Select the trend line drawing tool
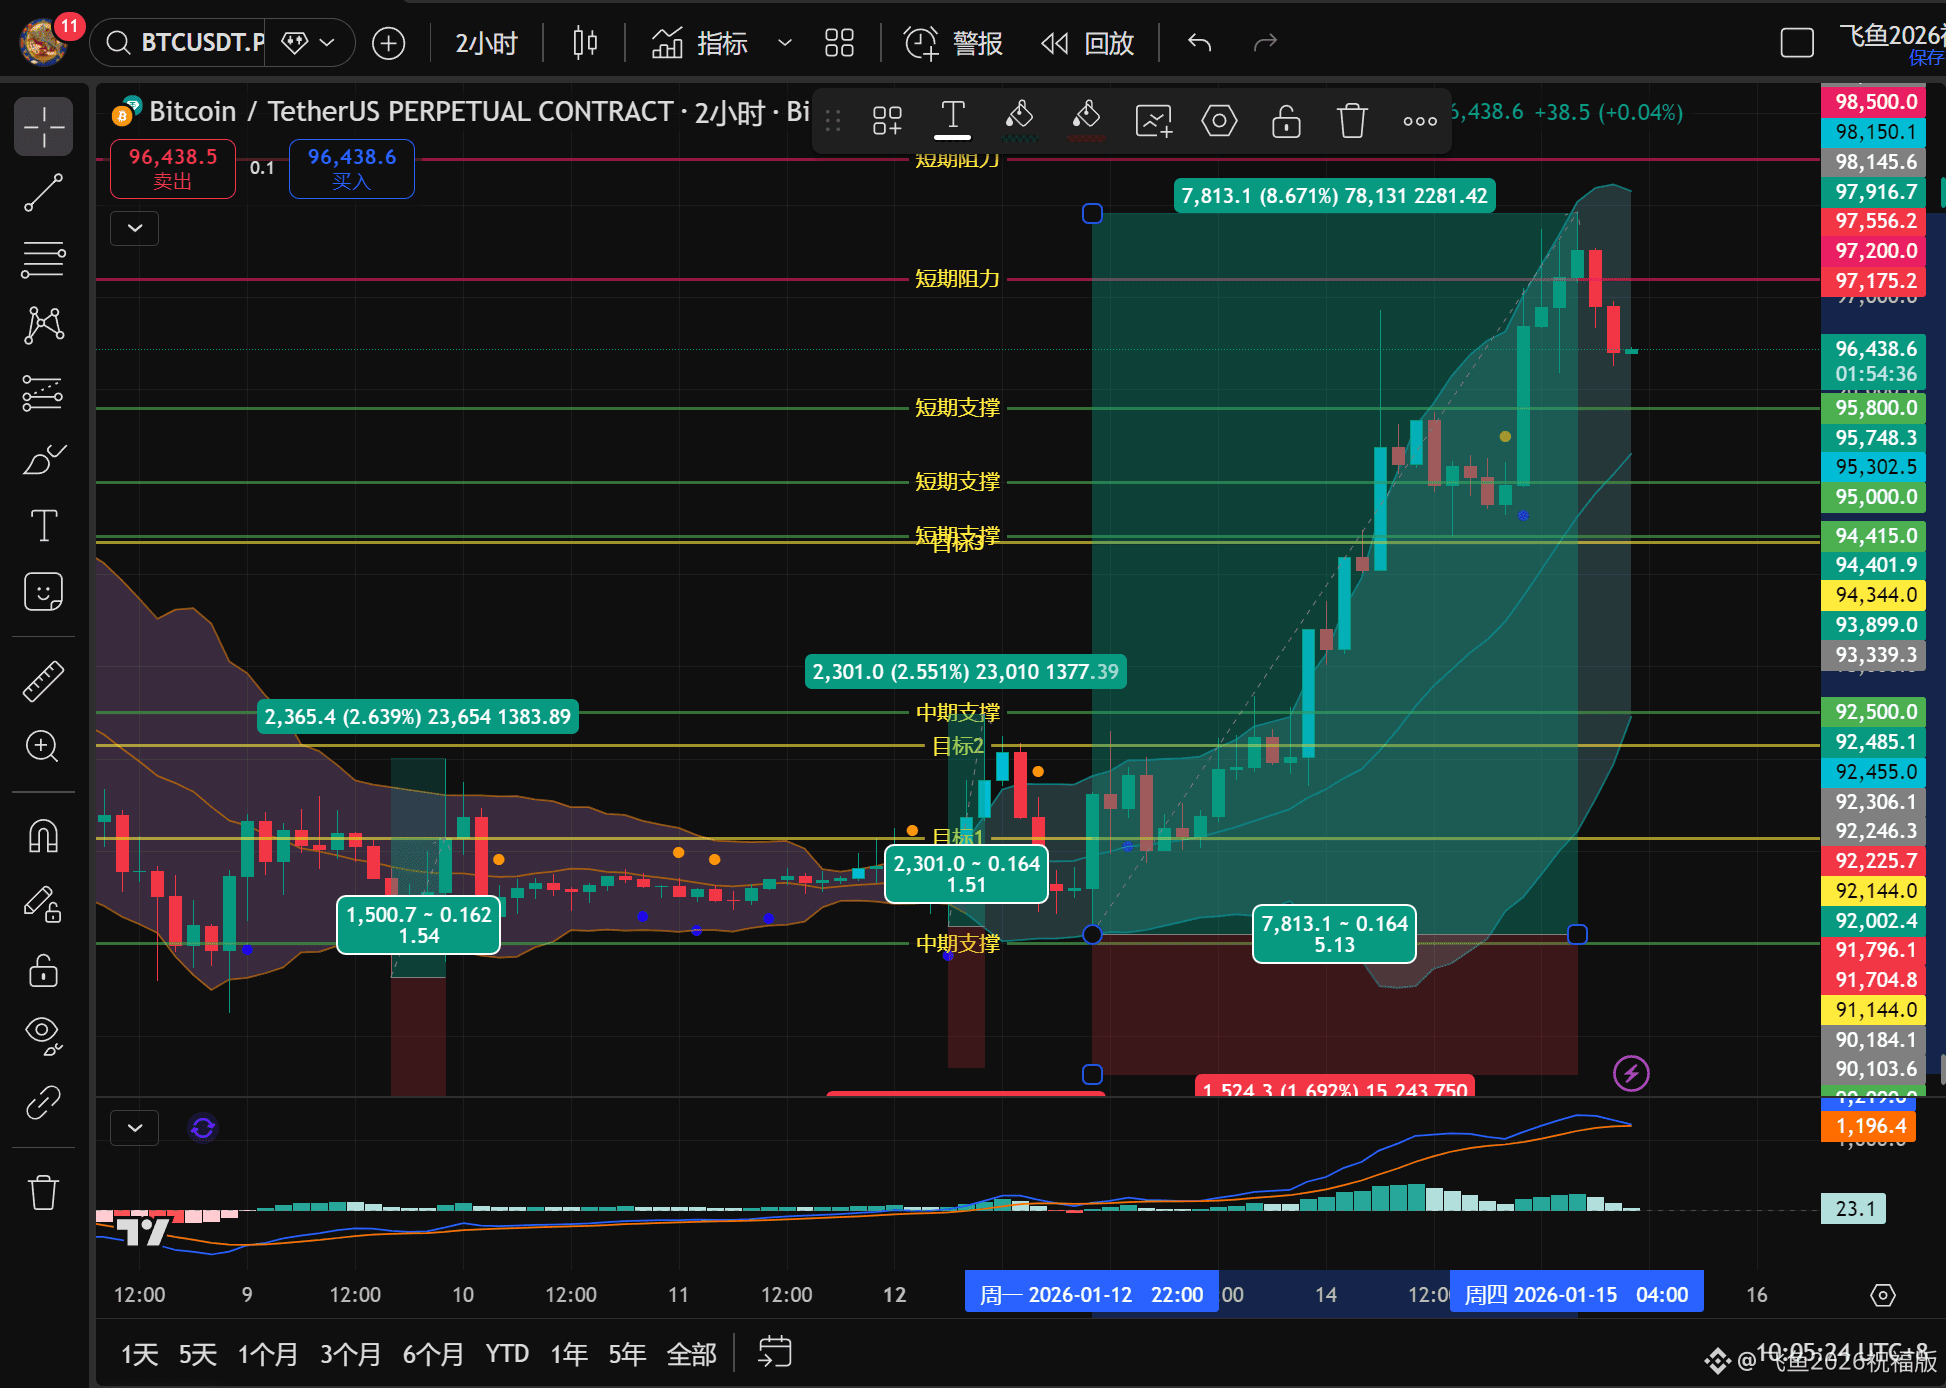The width and height of the screenshot is (1946, 1388). [x=43, y=193]
